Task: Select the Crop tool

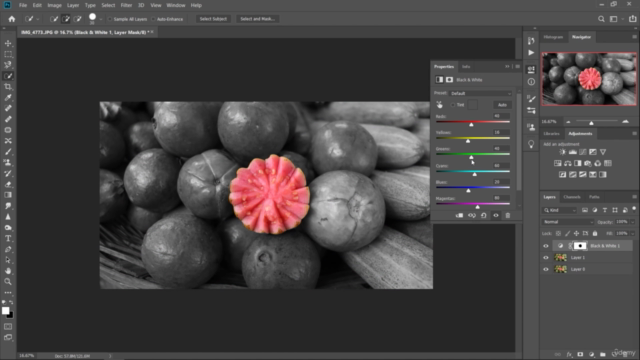Action: 8,87
